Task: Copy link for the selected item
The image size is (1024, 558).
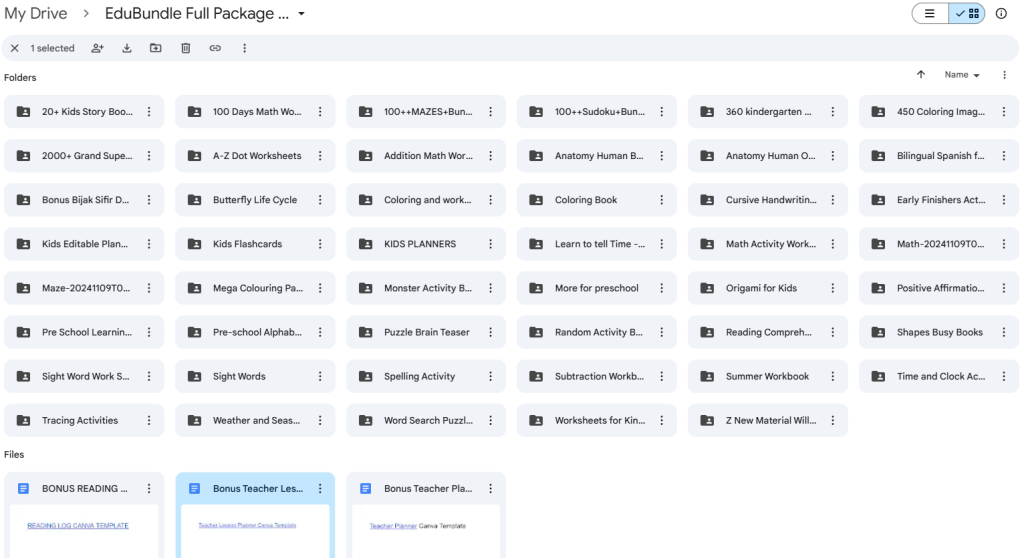Action: [215, 48]
